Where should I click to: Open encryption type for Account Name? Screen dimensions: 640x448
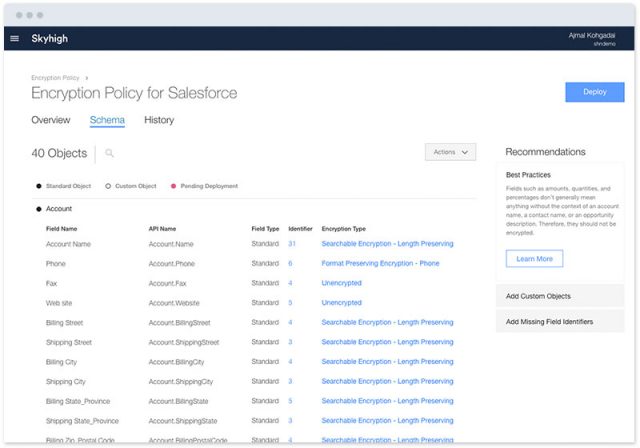(x=387, y=244)
